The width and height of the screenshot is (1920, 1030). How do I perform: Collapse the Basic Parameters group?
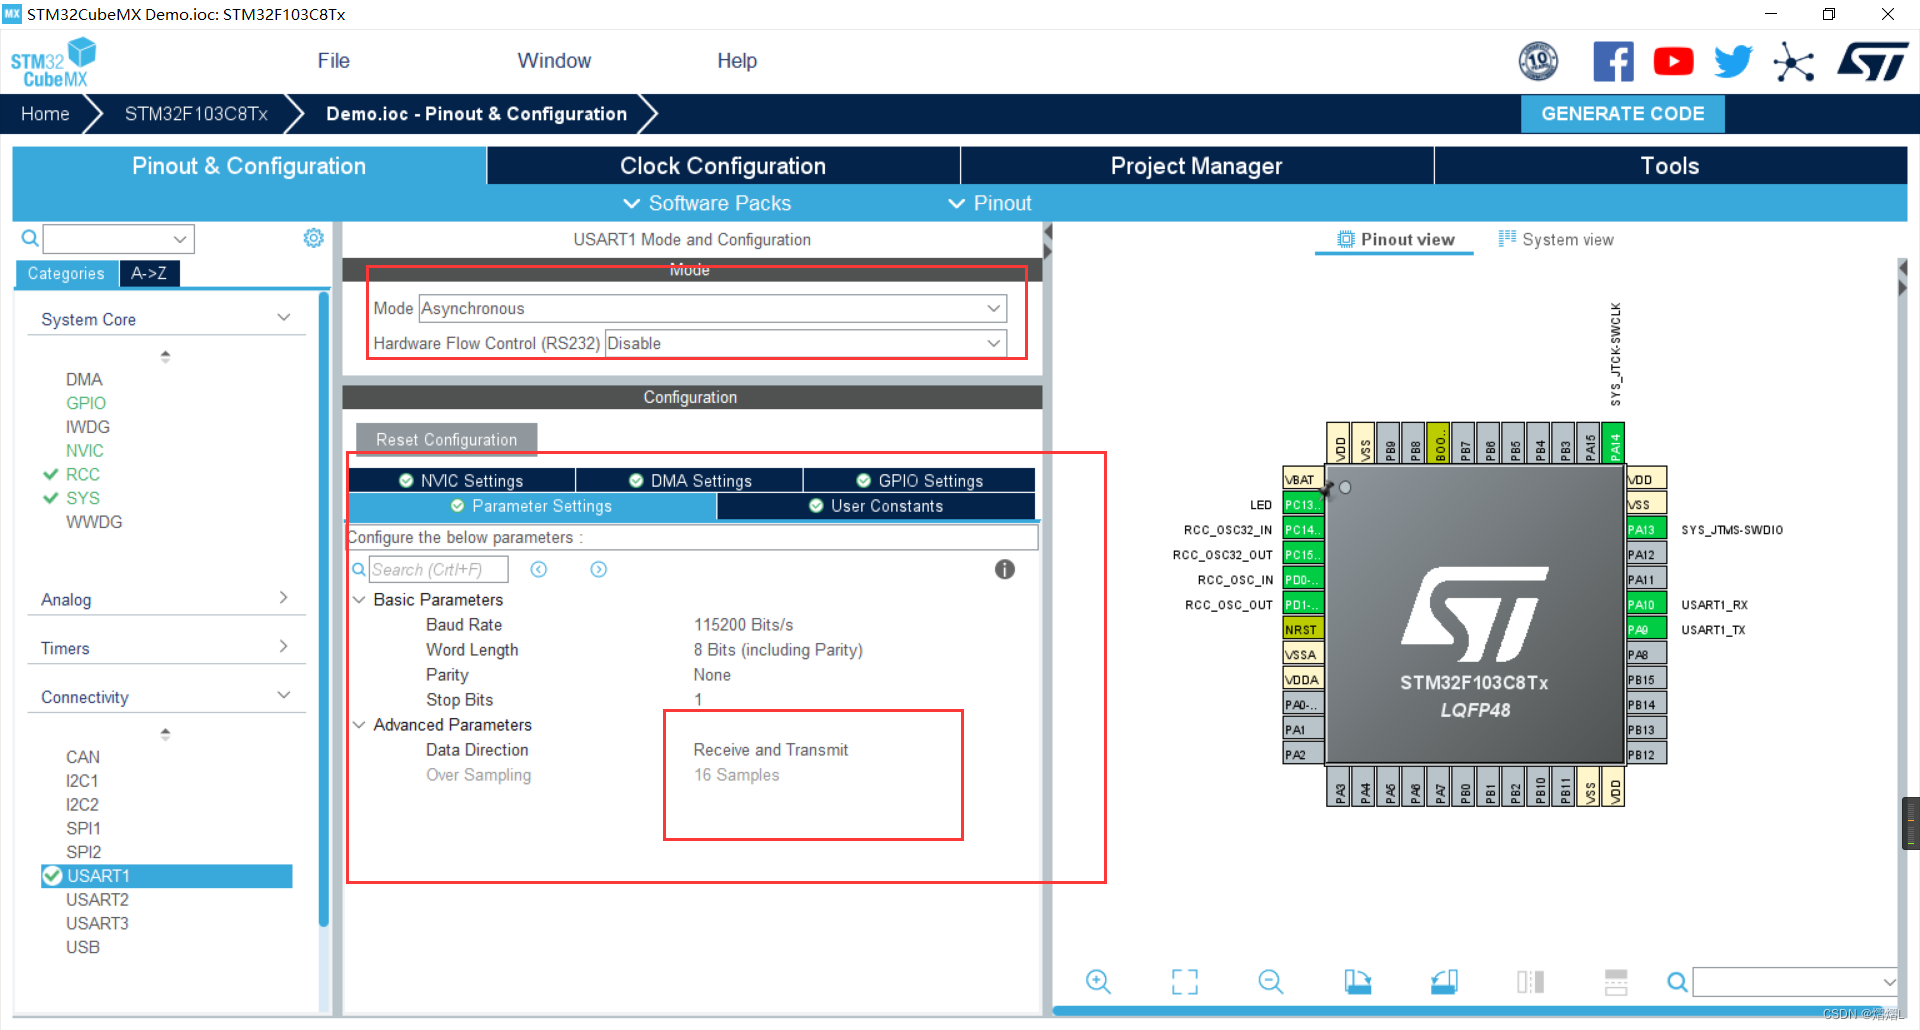pos(359,599)
